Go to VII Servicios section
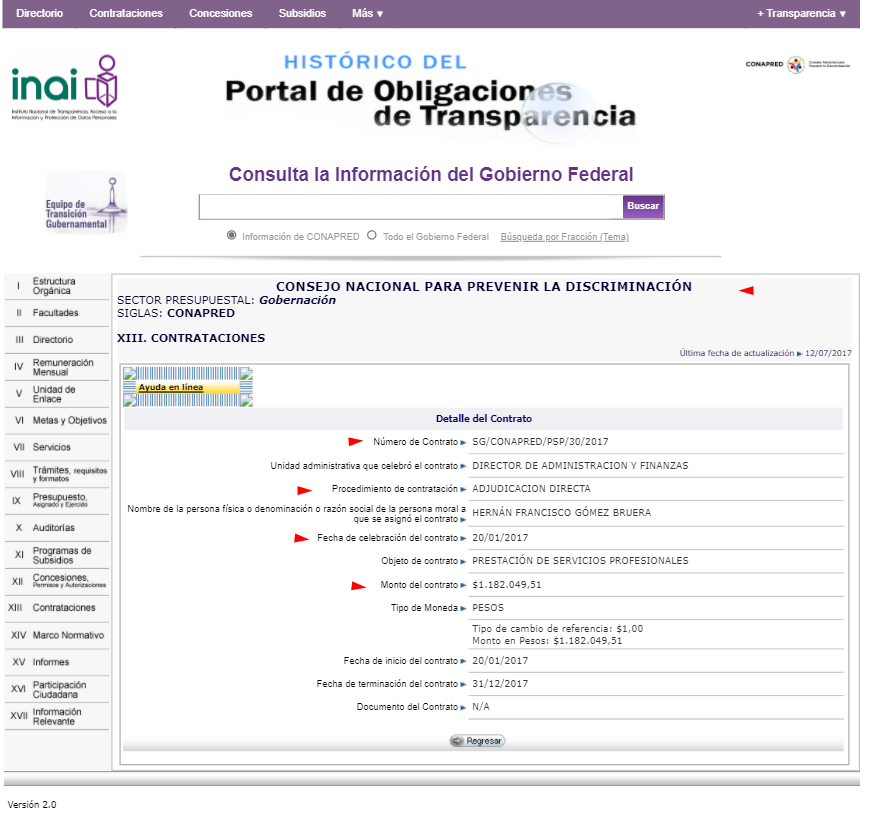The width and height of the screenshot is (877, 823). (56, 447)
